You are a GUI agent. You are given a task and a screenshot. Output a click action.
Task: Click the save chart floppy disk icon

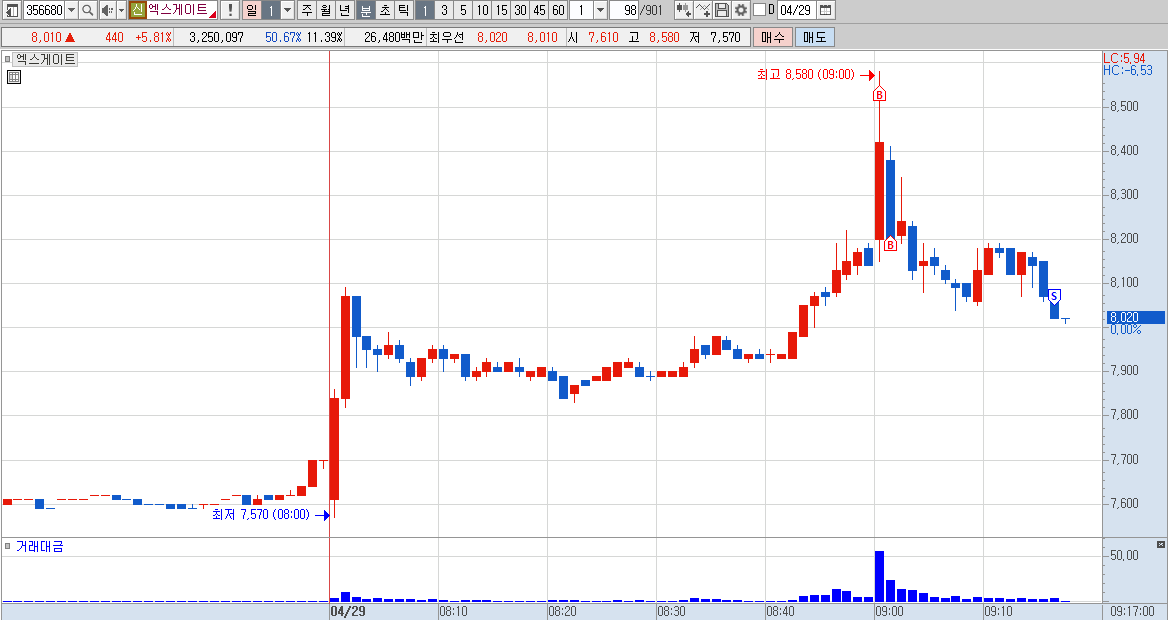722,10
